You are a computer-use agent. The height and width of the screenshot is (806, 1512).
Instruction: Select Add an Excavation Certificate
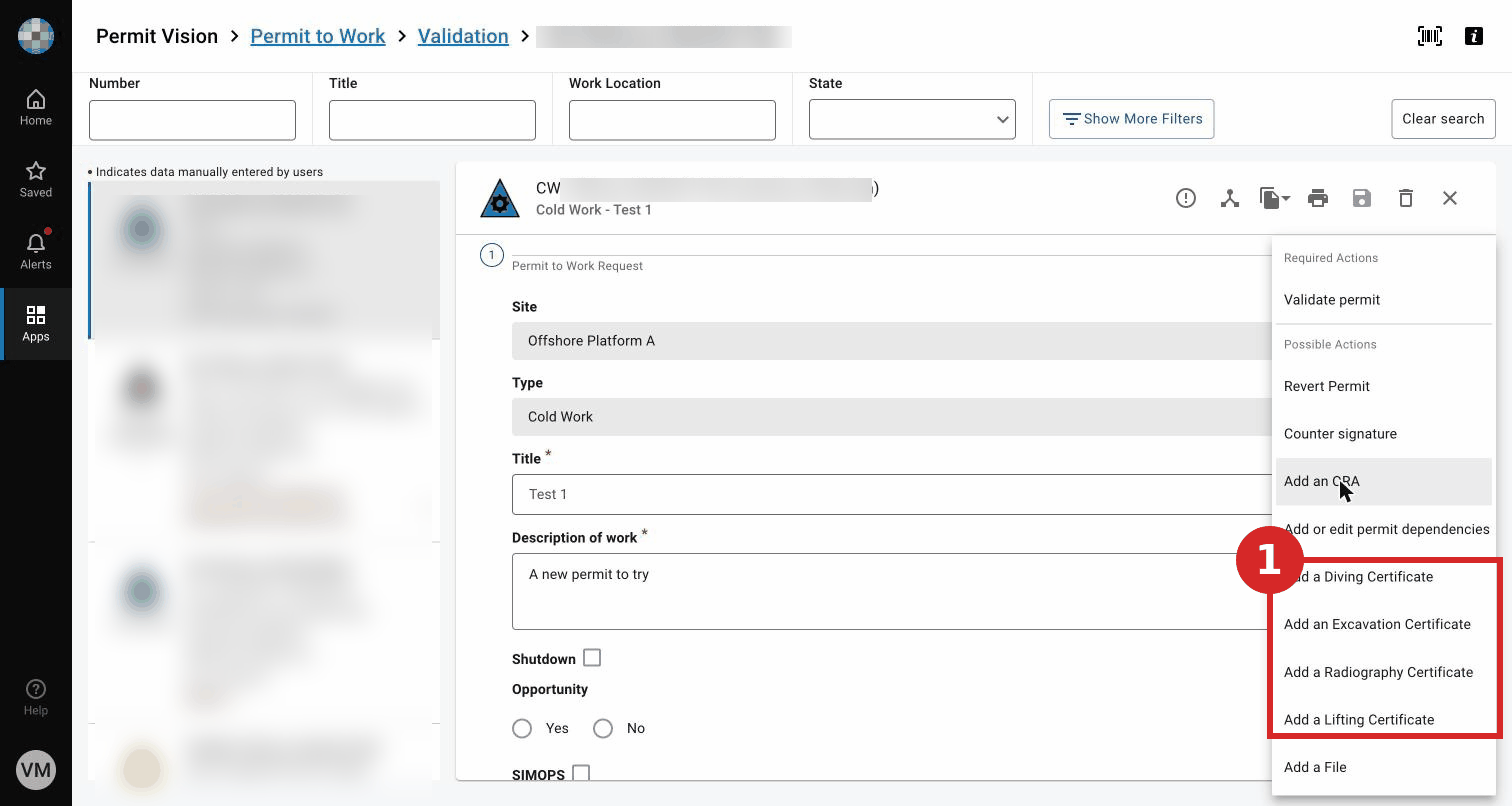click(x=1384, y=624)
